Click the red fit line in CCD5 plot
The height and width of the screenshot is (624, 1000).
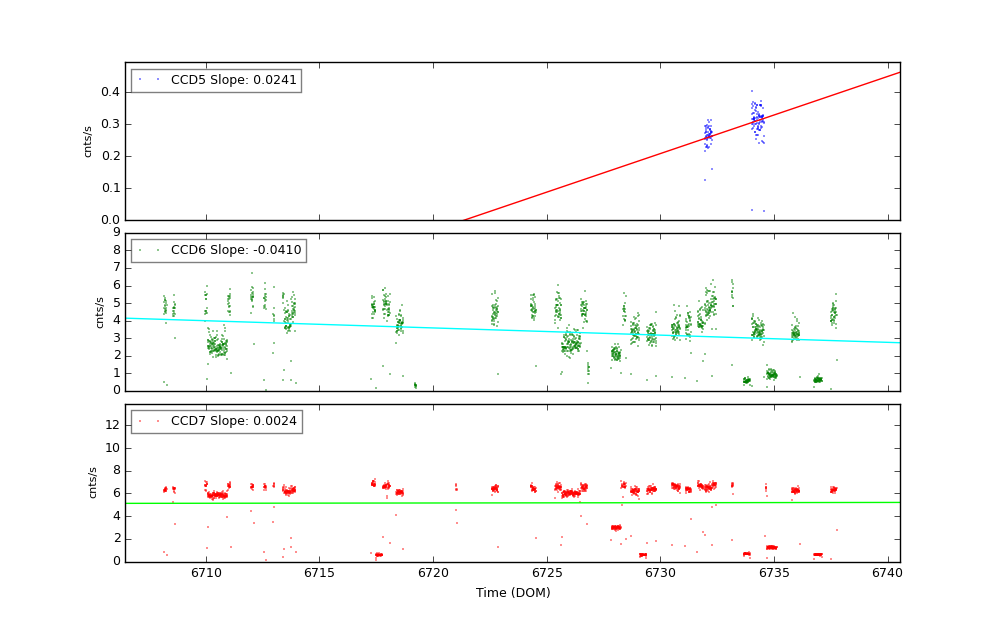(681, 146)
